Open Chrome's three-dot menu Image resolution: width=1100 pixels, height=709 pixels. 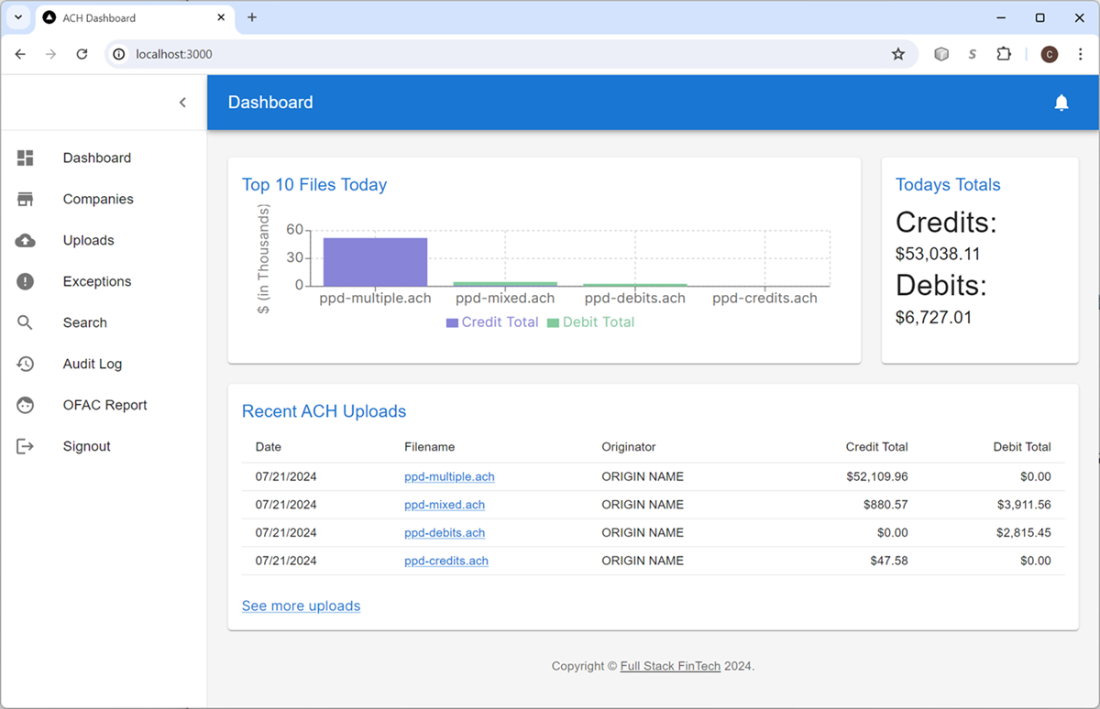click(1080, 54)
